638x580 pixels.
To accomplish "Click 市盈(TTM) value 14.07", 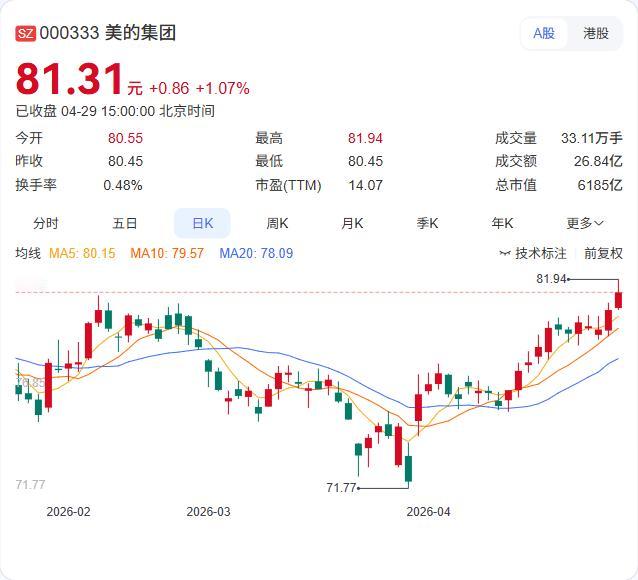I will coord(365,185).
